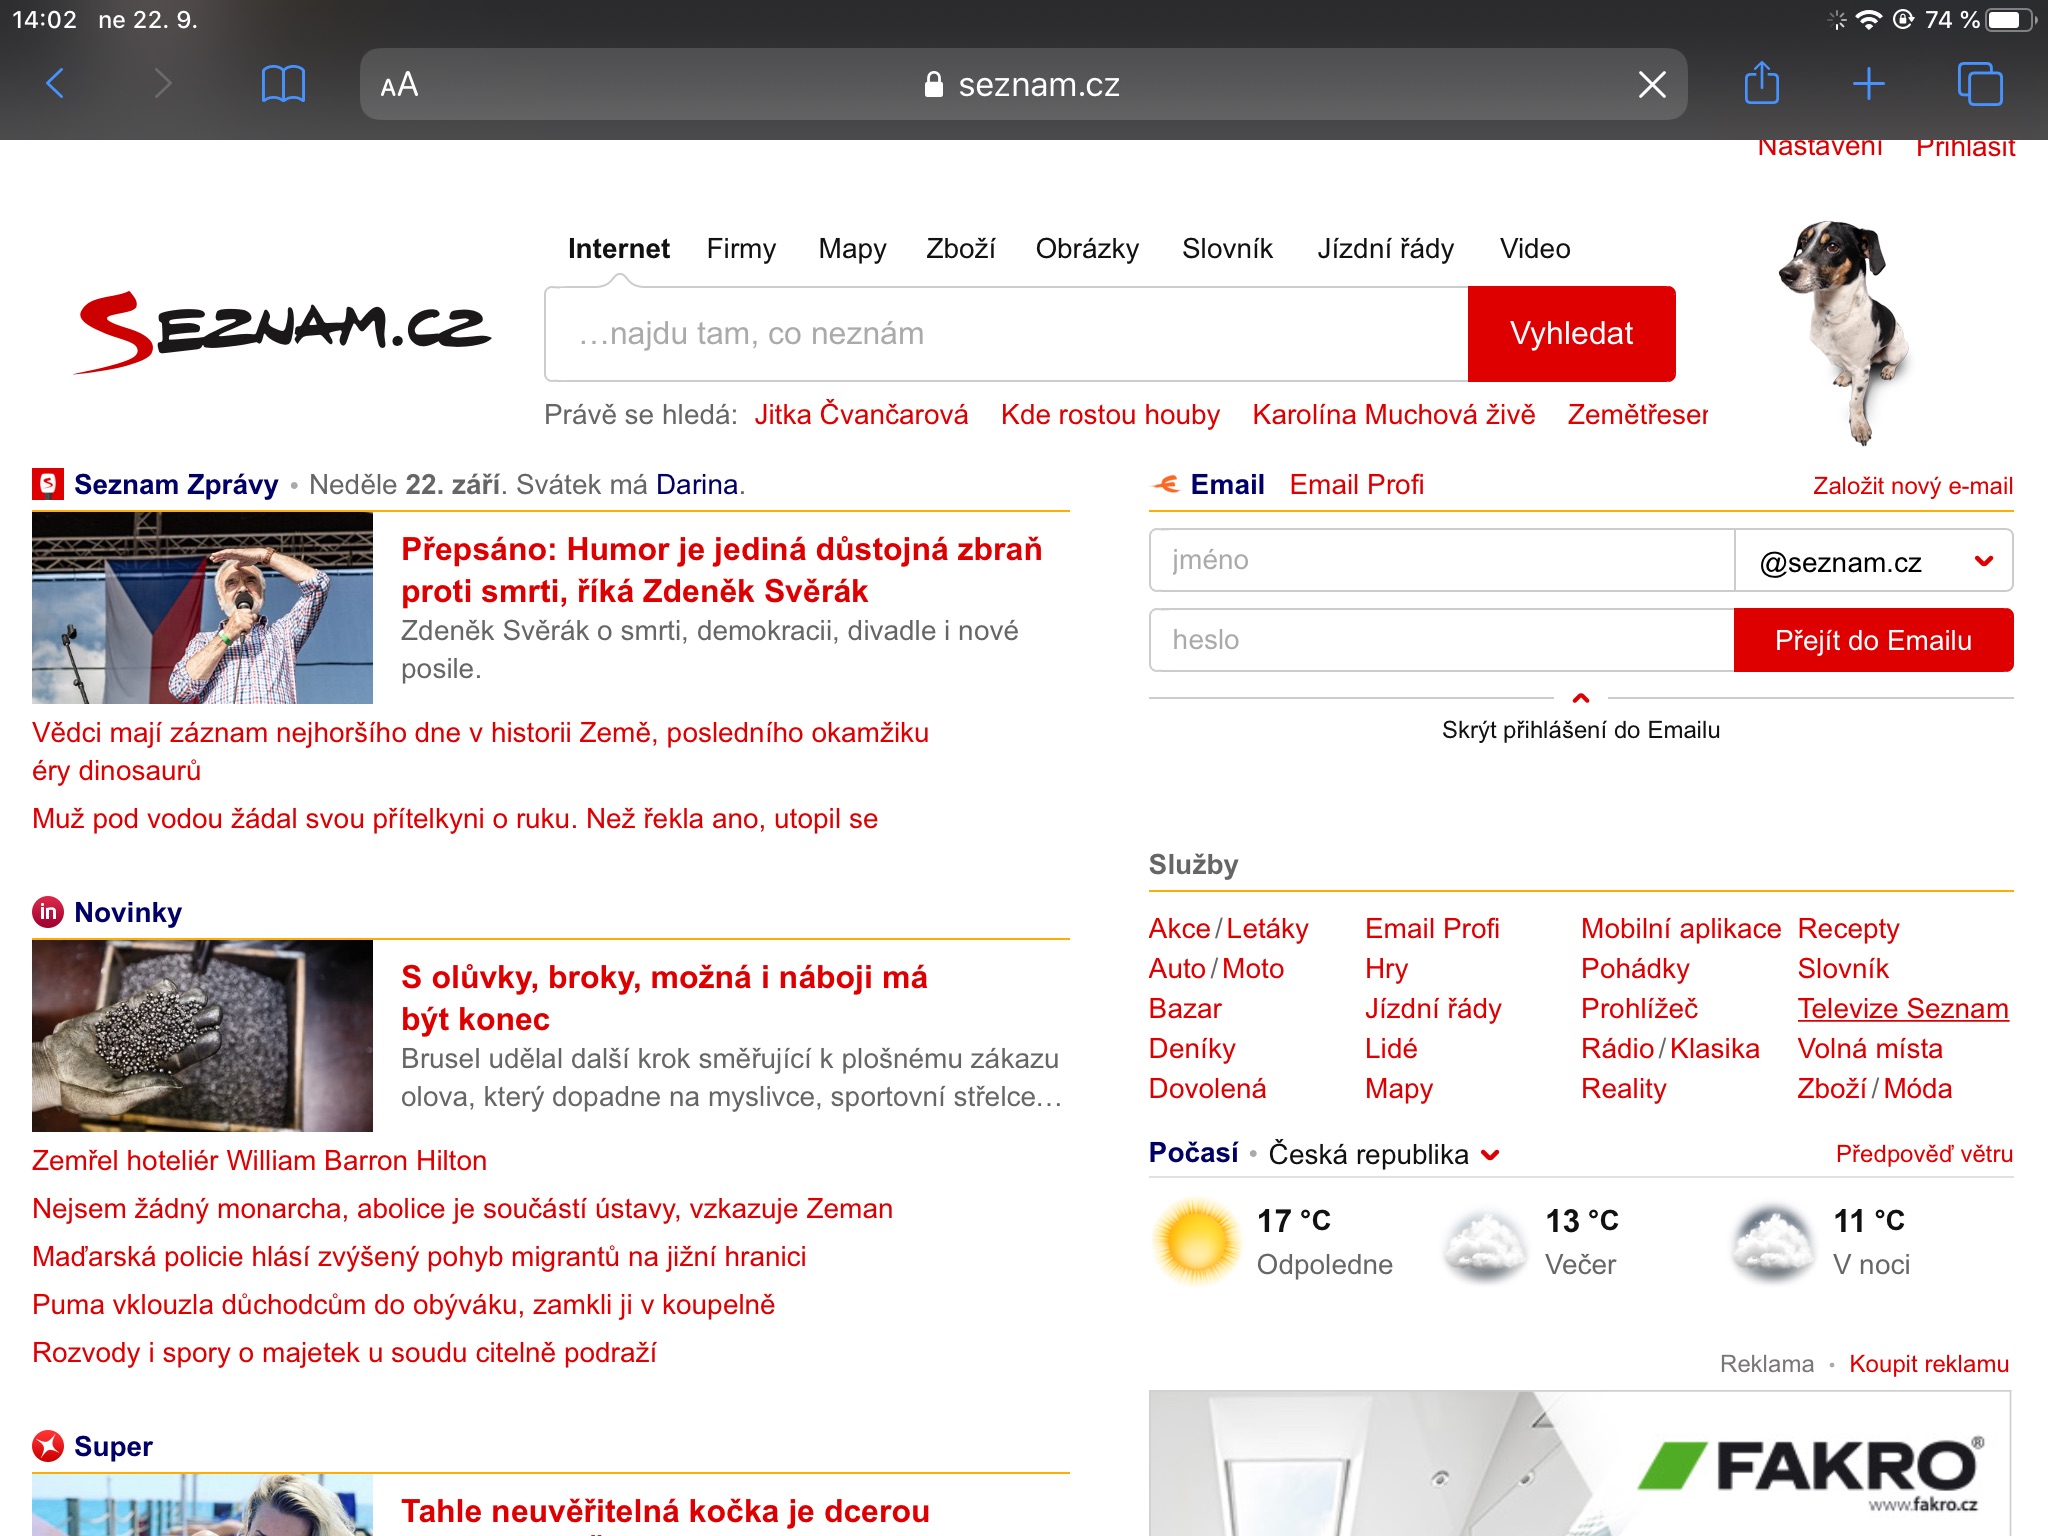Click the Přejít do Emailu button
2048x1536 pixels.
click(x=1873, y=640)
